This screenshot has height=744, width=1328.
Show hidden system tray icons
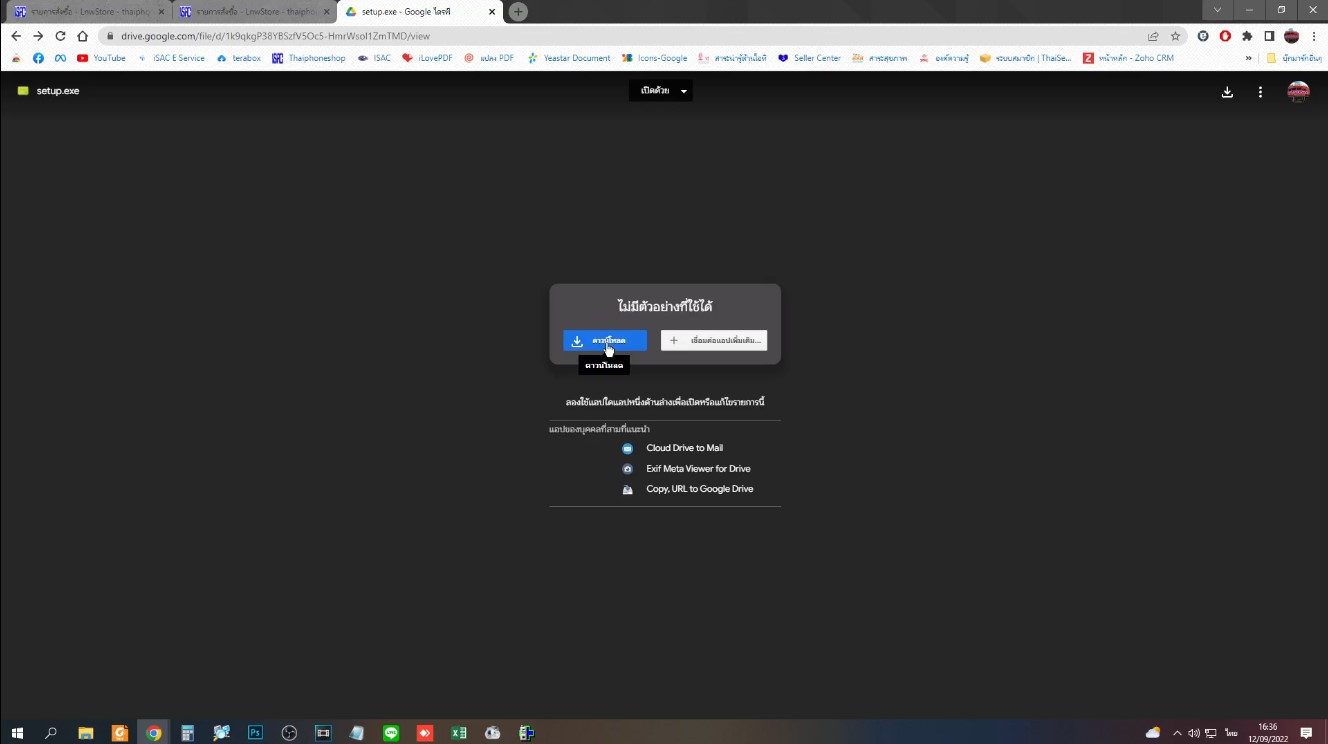tap(1177, 733)
